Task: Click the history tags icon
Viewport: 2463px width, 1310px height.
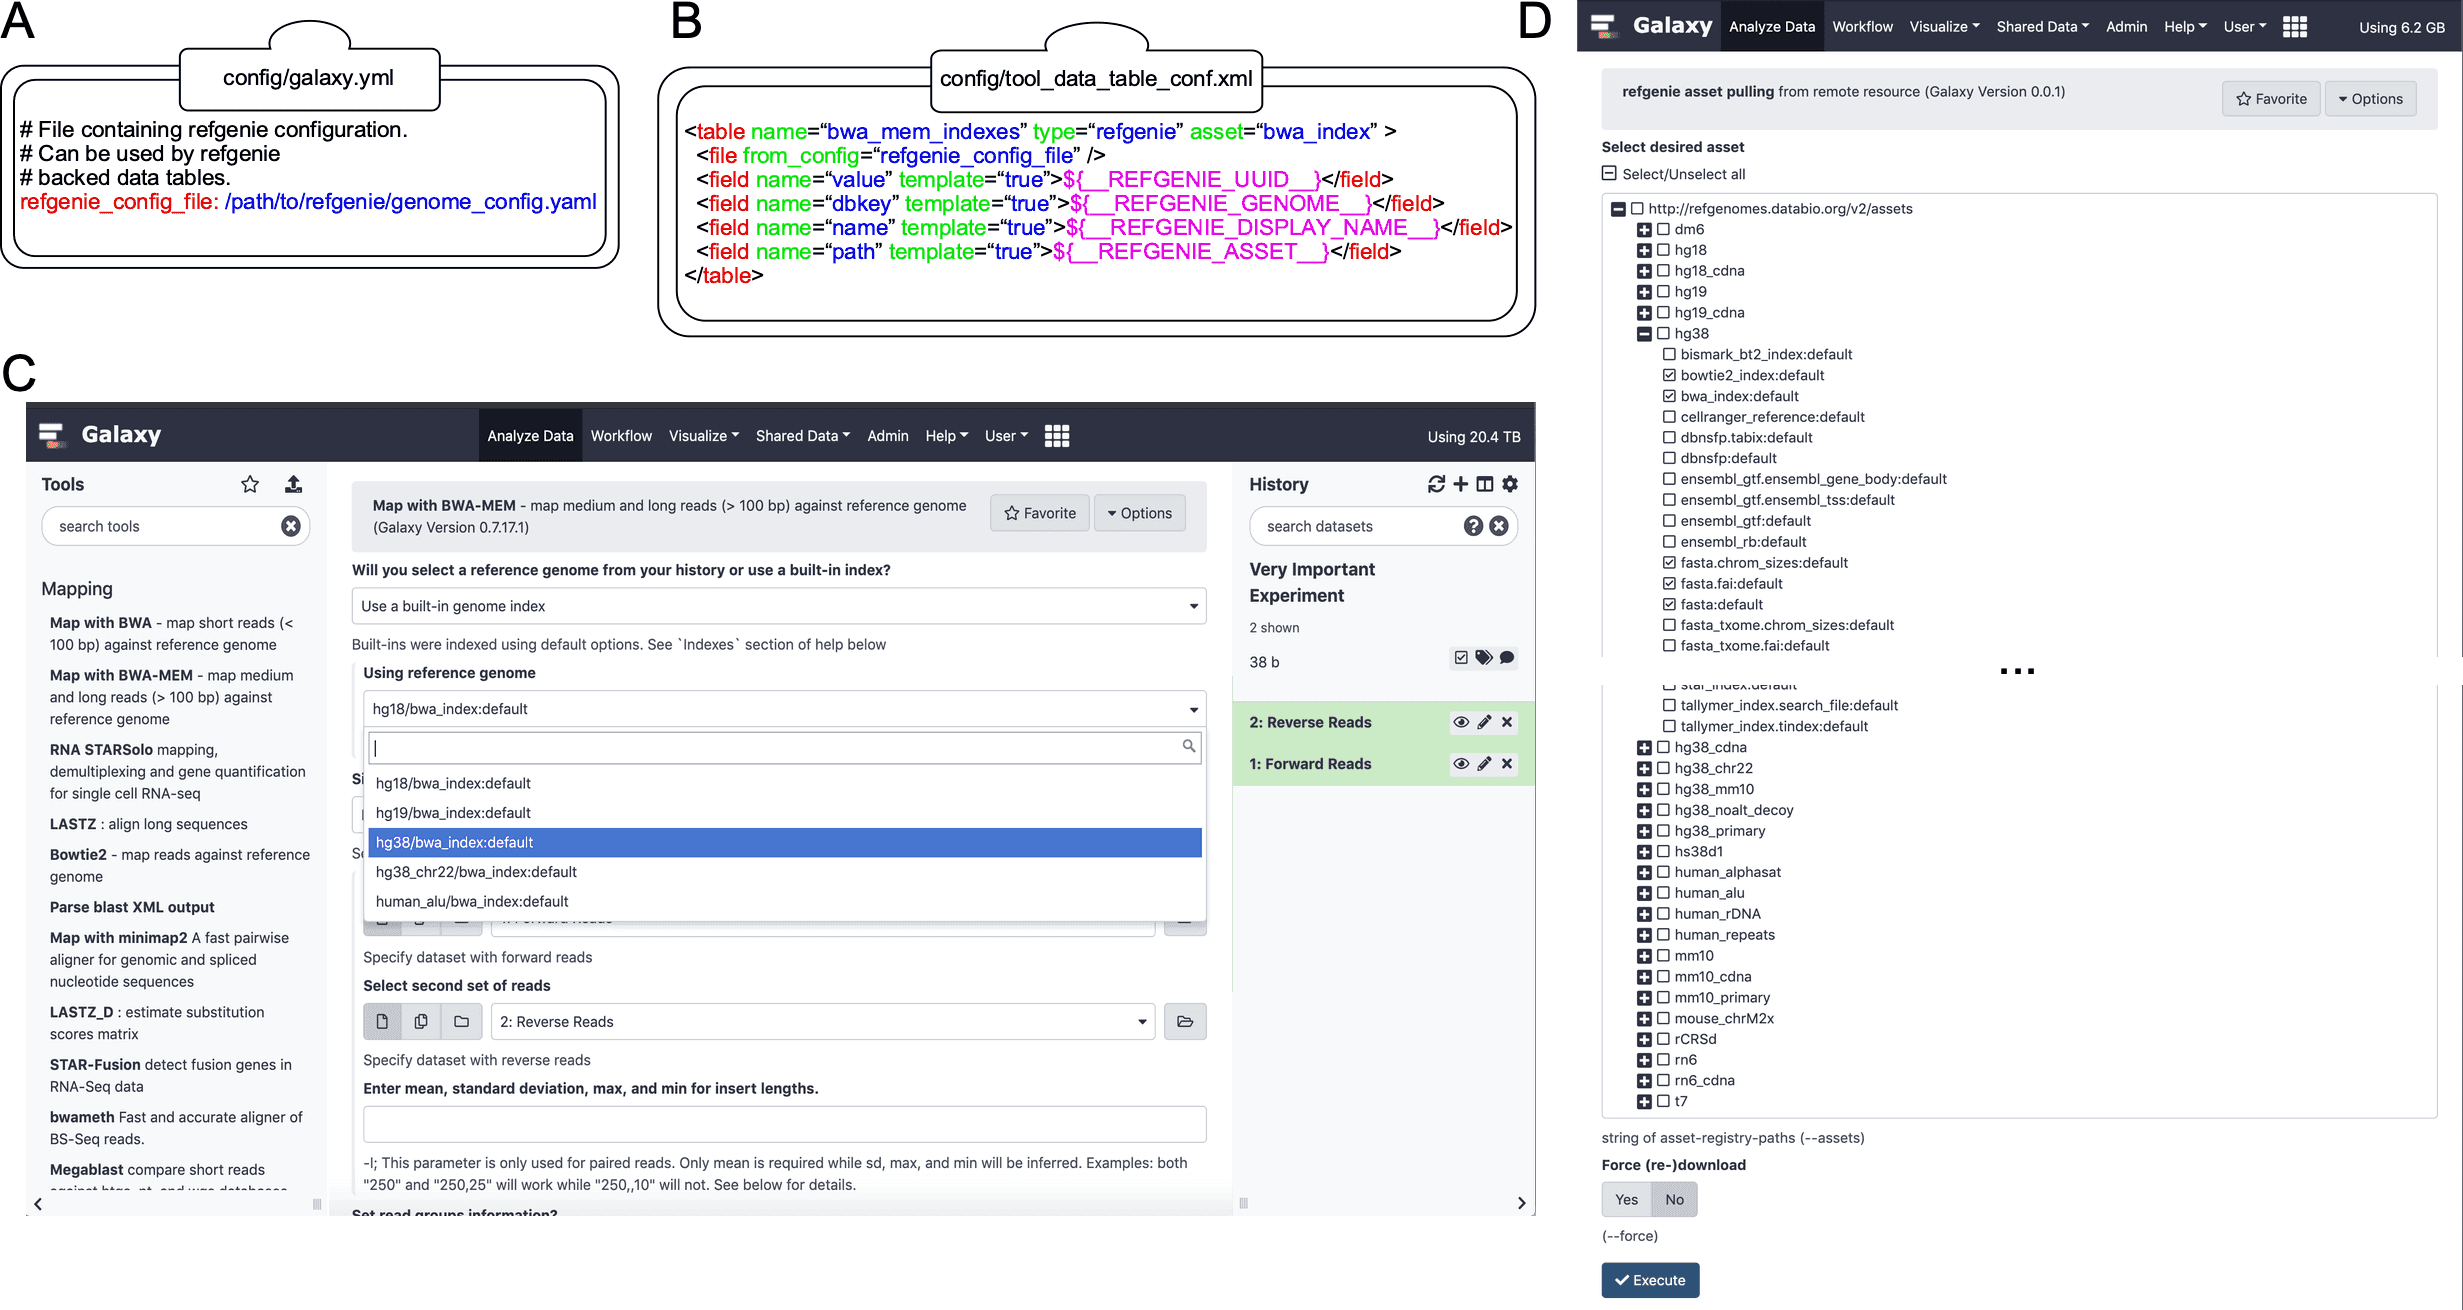Action: [1484, 657]
